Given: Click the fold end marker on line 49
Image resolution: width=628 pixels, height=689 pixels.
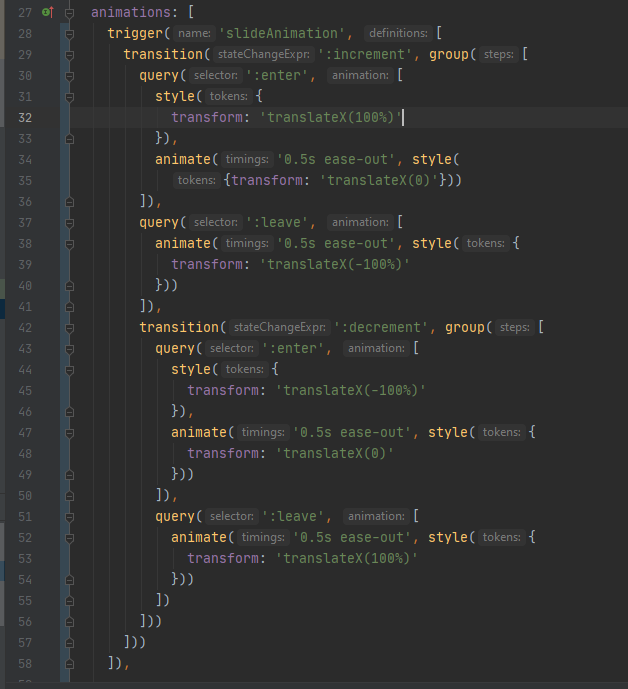Looking at the screenshot, I should (x=69, y=475).
